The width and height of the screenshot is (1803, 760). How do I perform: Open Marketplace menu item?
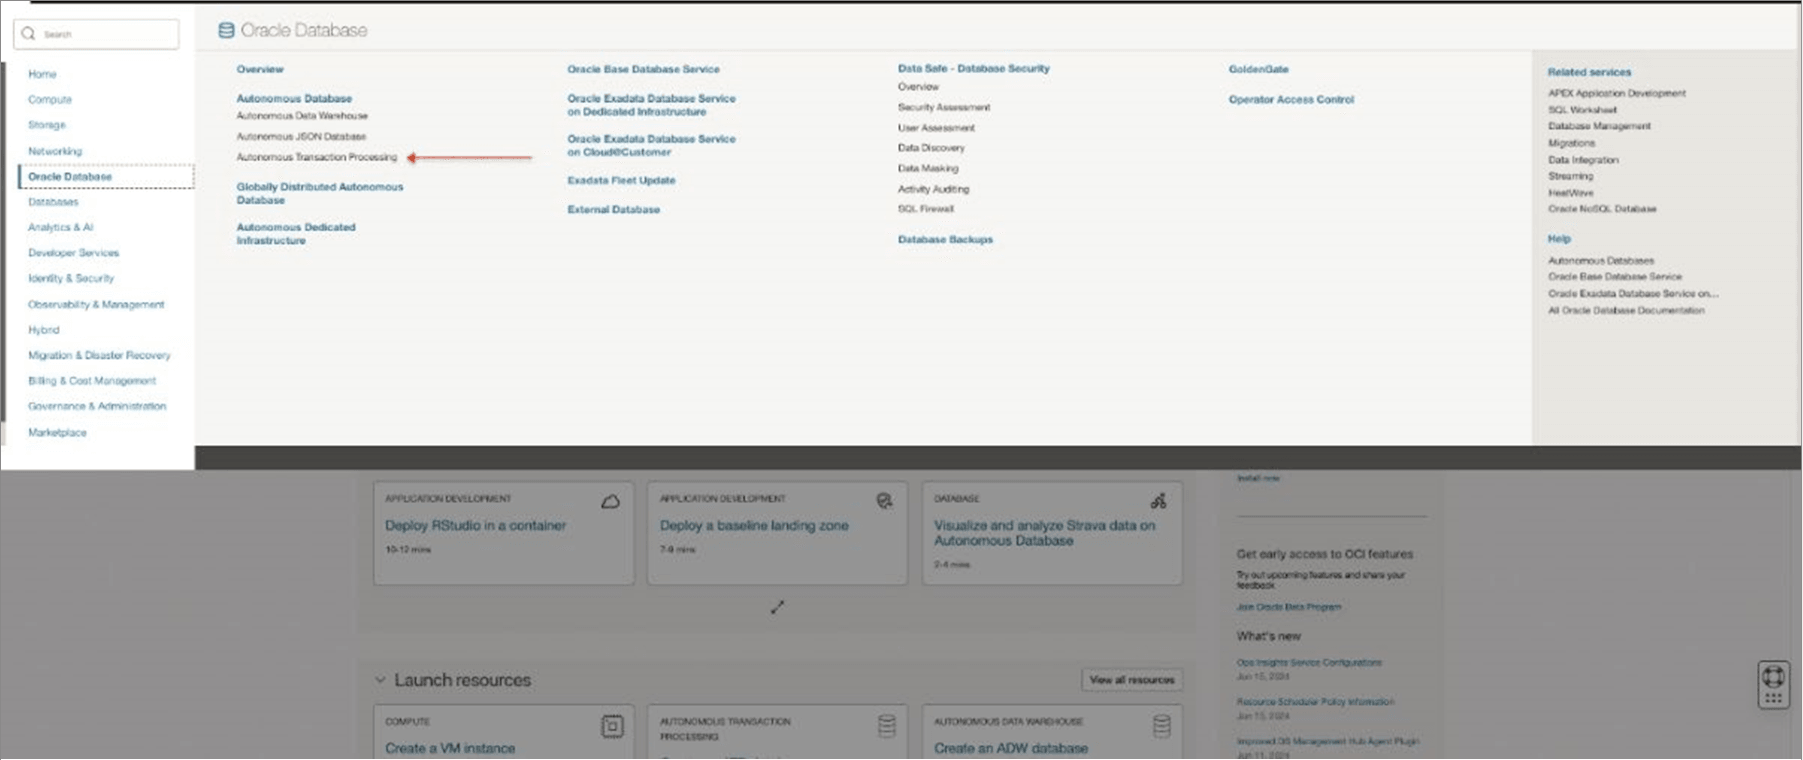[x=57, y=432]
